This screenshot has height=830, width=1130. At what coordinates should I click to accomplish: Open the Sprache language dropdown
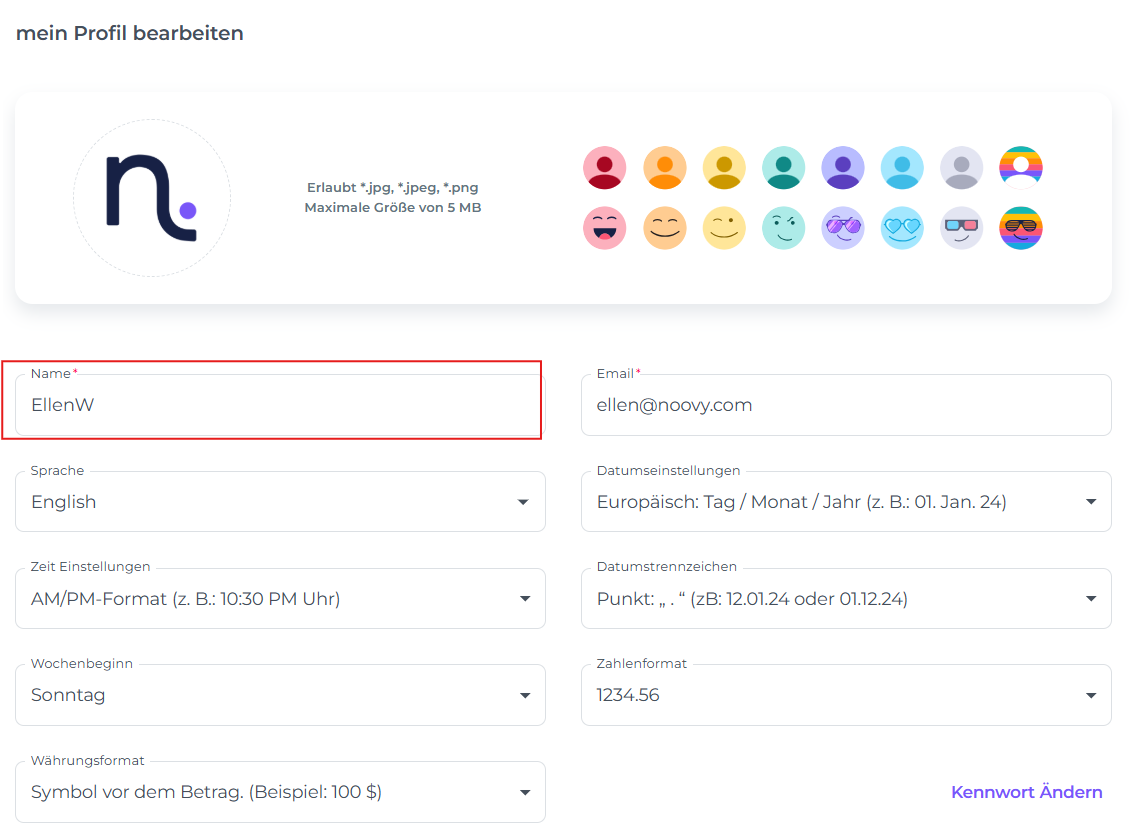[x=280, y=502]
